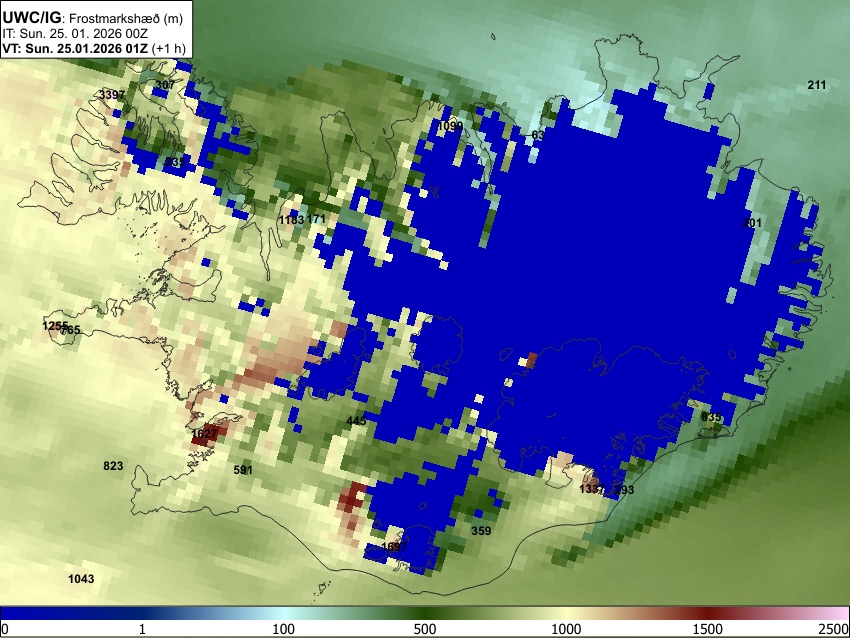
Task: Click the map value 1043
Action: pyautogui.click(x=81, y=579)
